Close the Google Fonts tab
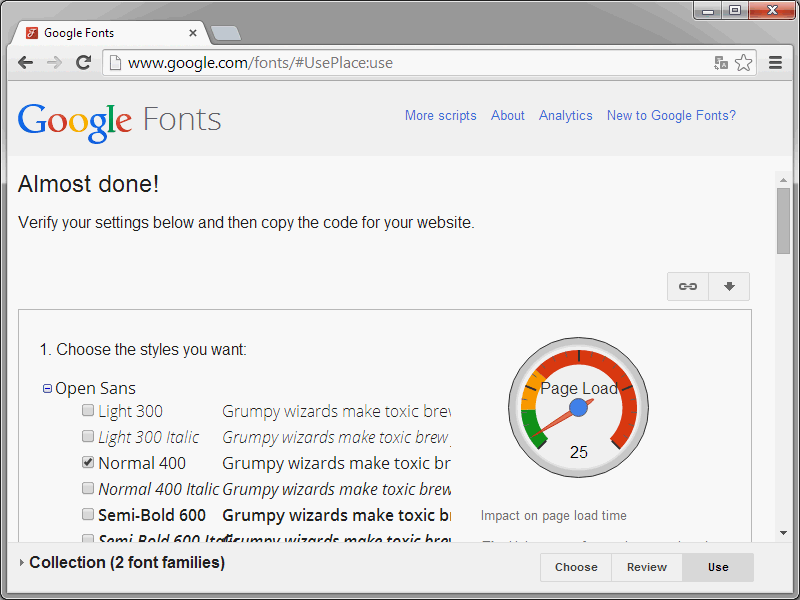This screenshot has width=800, height=600. pos(193,33)
